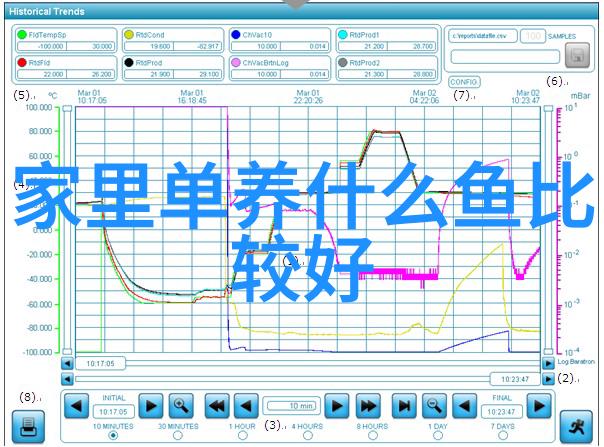604x447 pixels.
Task: Select the 10 MINUTES radio button
Action: (113, 435)
